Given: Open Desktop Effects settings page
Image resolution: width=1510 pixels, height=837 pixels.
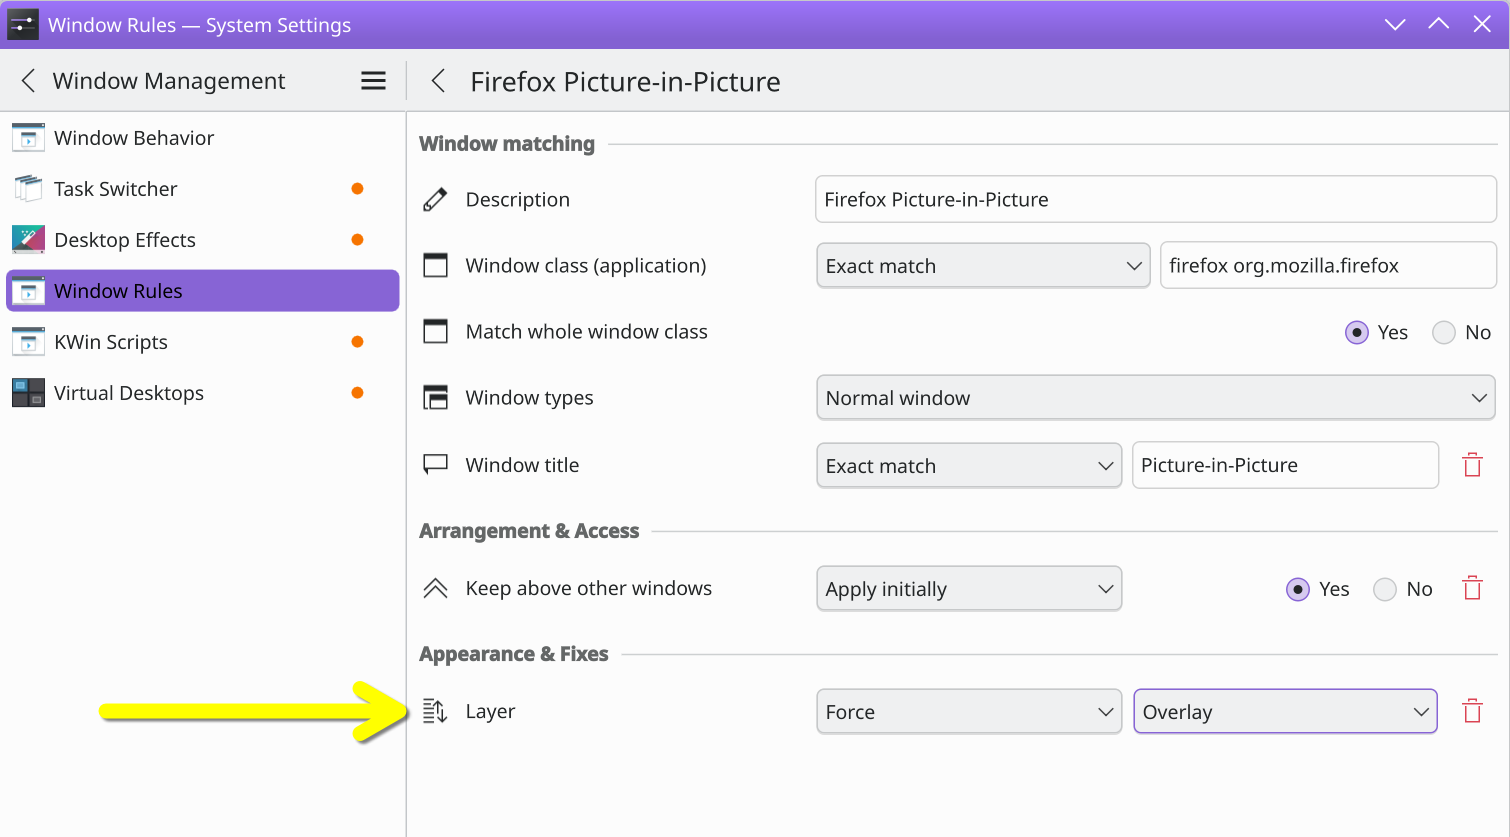Looking at the screenshot, I should point(203,240).
